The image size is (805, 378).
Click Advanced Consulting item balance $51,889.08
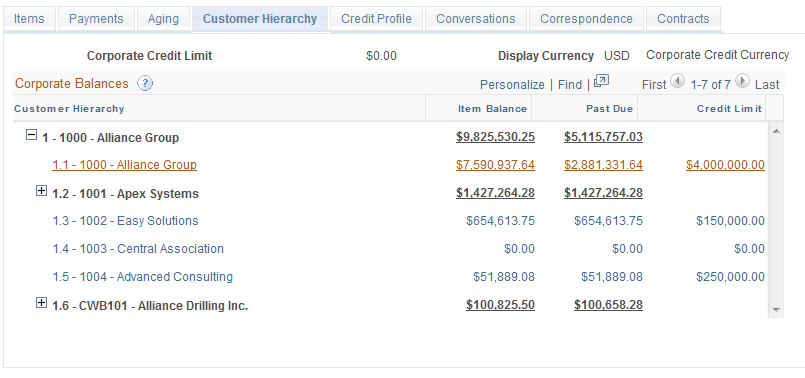click(x=504, y=277)
